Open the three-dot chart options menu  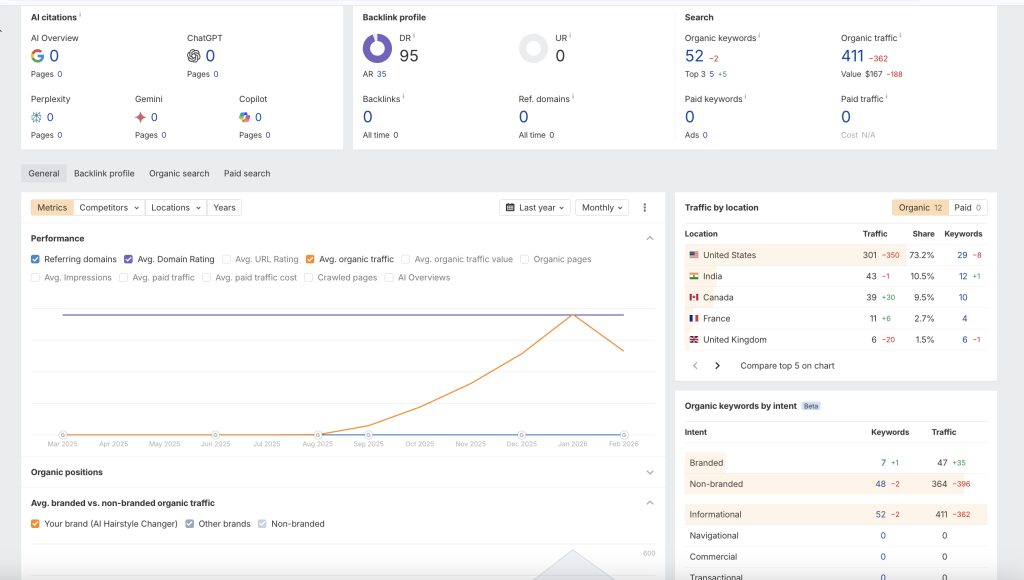click(645, 208)
